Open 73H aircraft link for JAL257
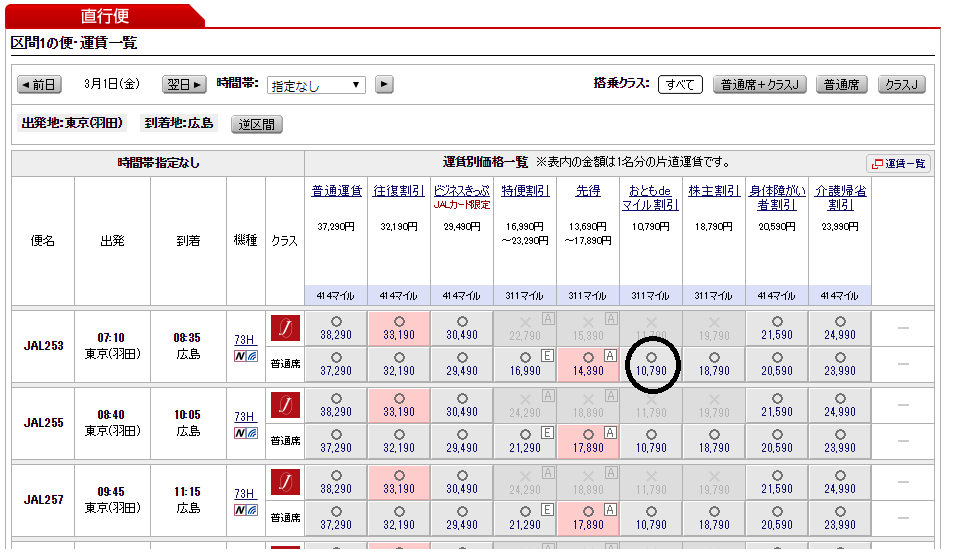The width and height of the screenshot is (953, 560). pos(244,494)
